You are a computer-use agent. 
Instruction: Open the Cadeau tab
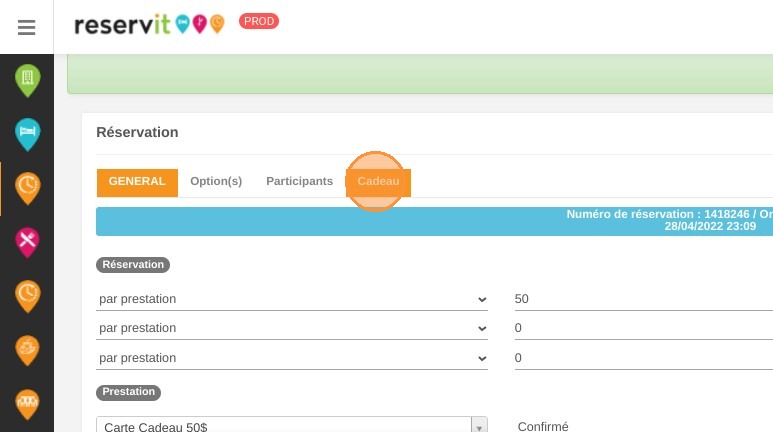378,181
